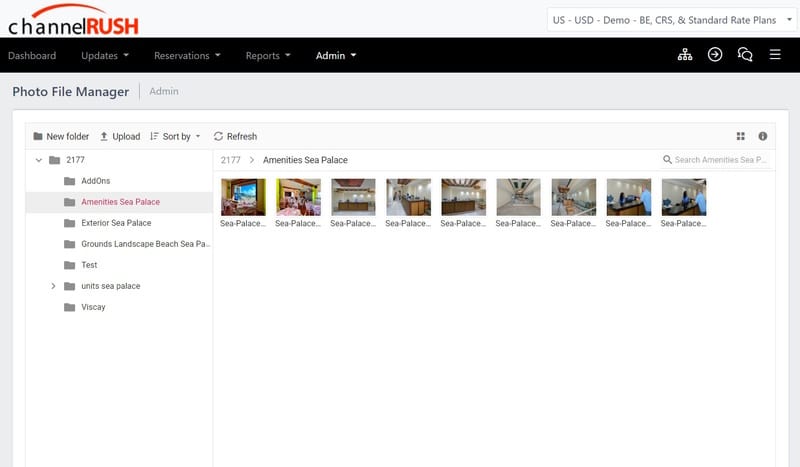Go to the Dashboard menu item

tap(32, 56)
